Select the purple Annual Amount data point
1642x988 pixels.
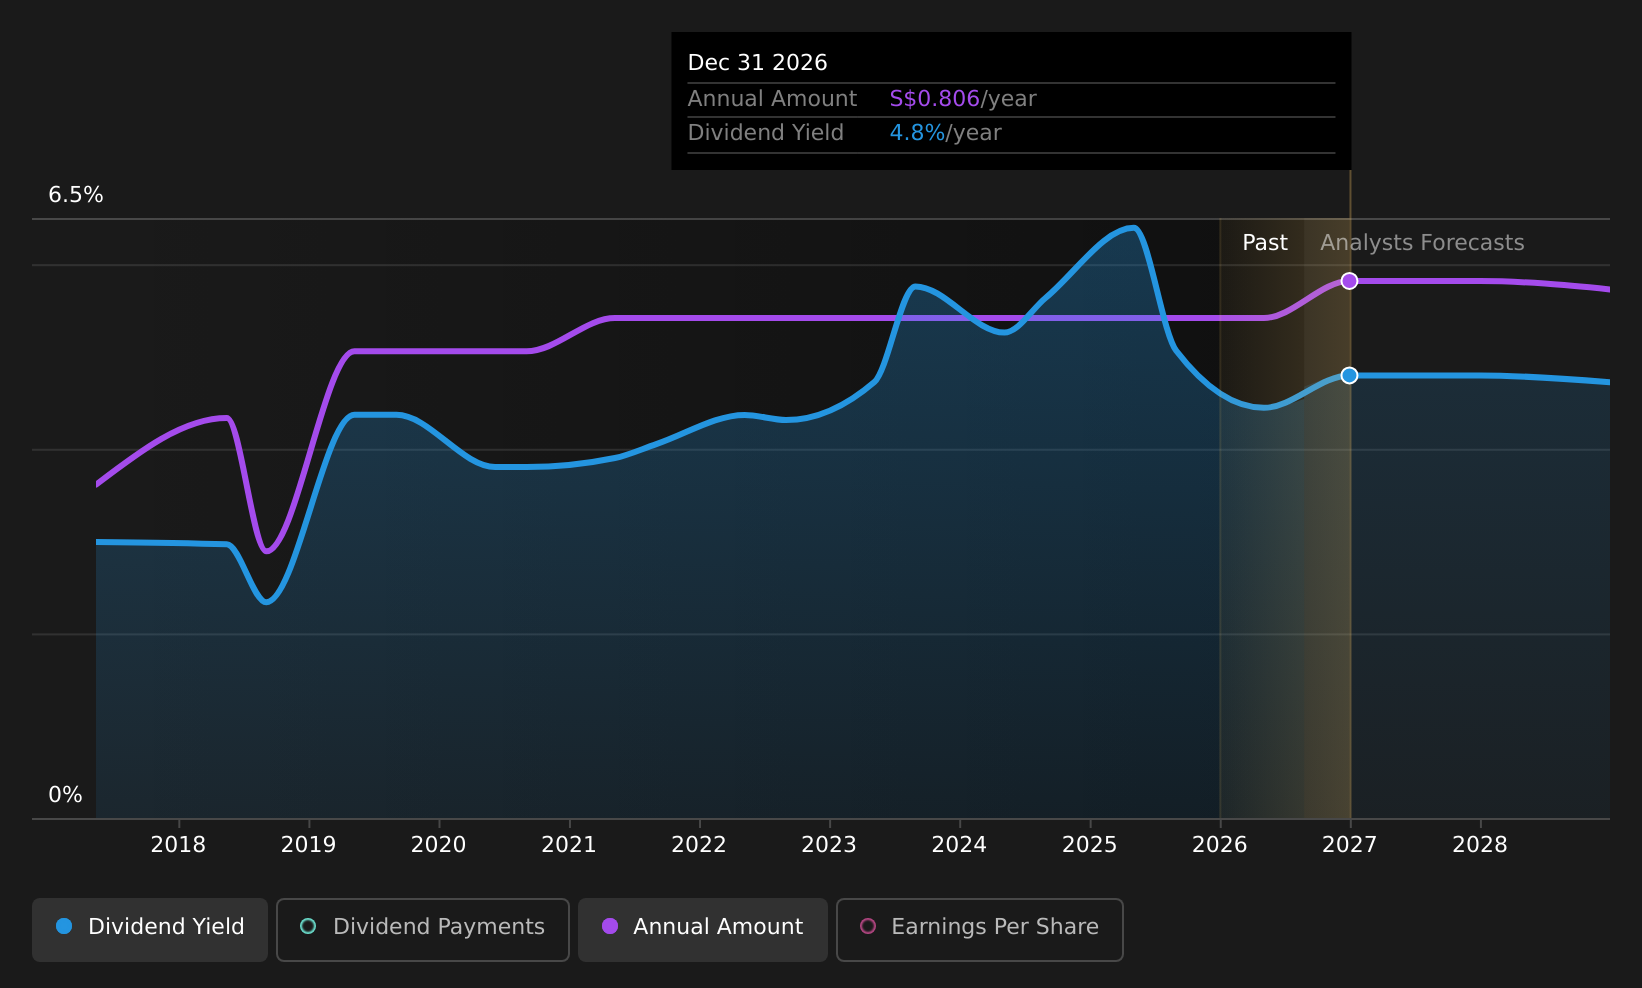(1349, 281)
